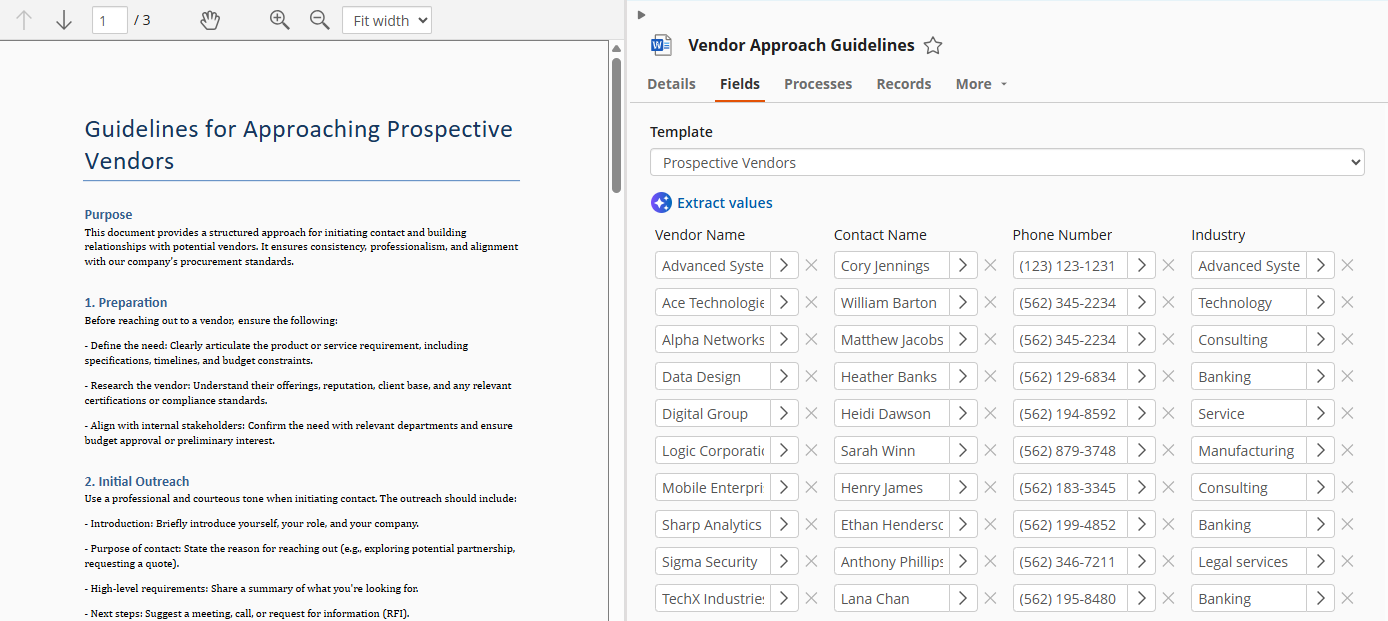Switch to the Details tab
Viewport: 1388px width, 621px height.
coord(671,84)
